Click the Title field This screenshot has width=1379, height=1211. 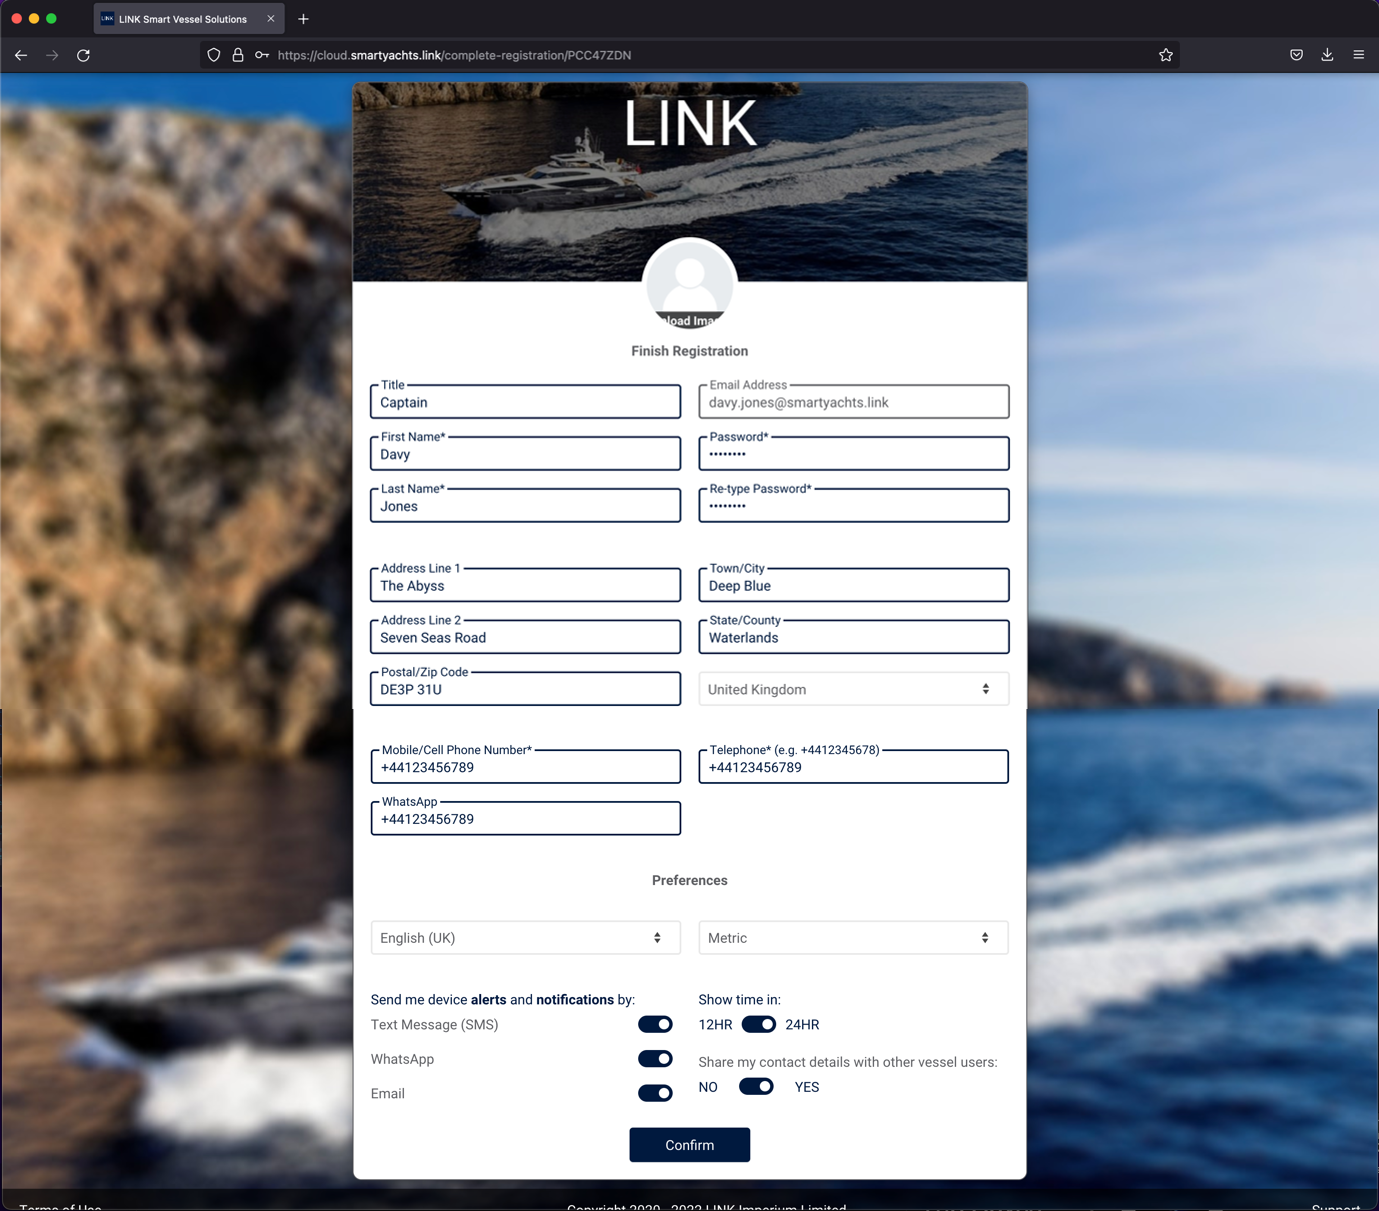tap(526, 402)
